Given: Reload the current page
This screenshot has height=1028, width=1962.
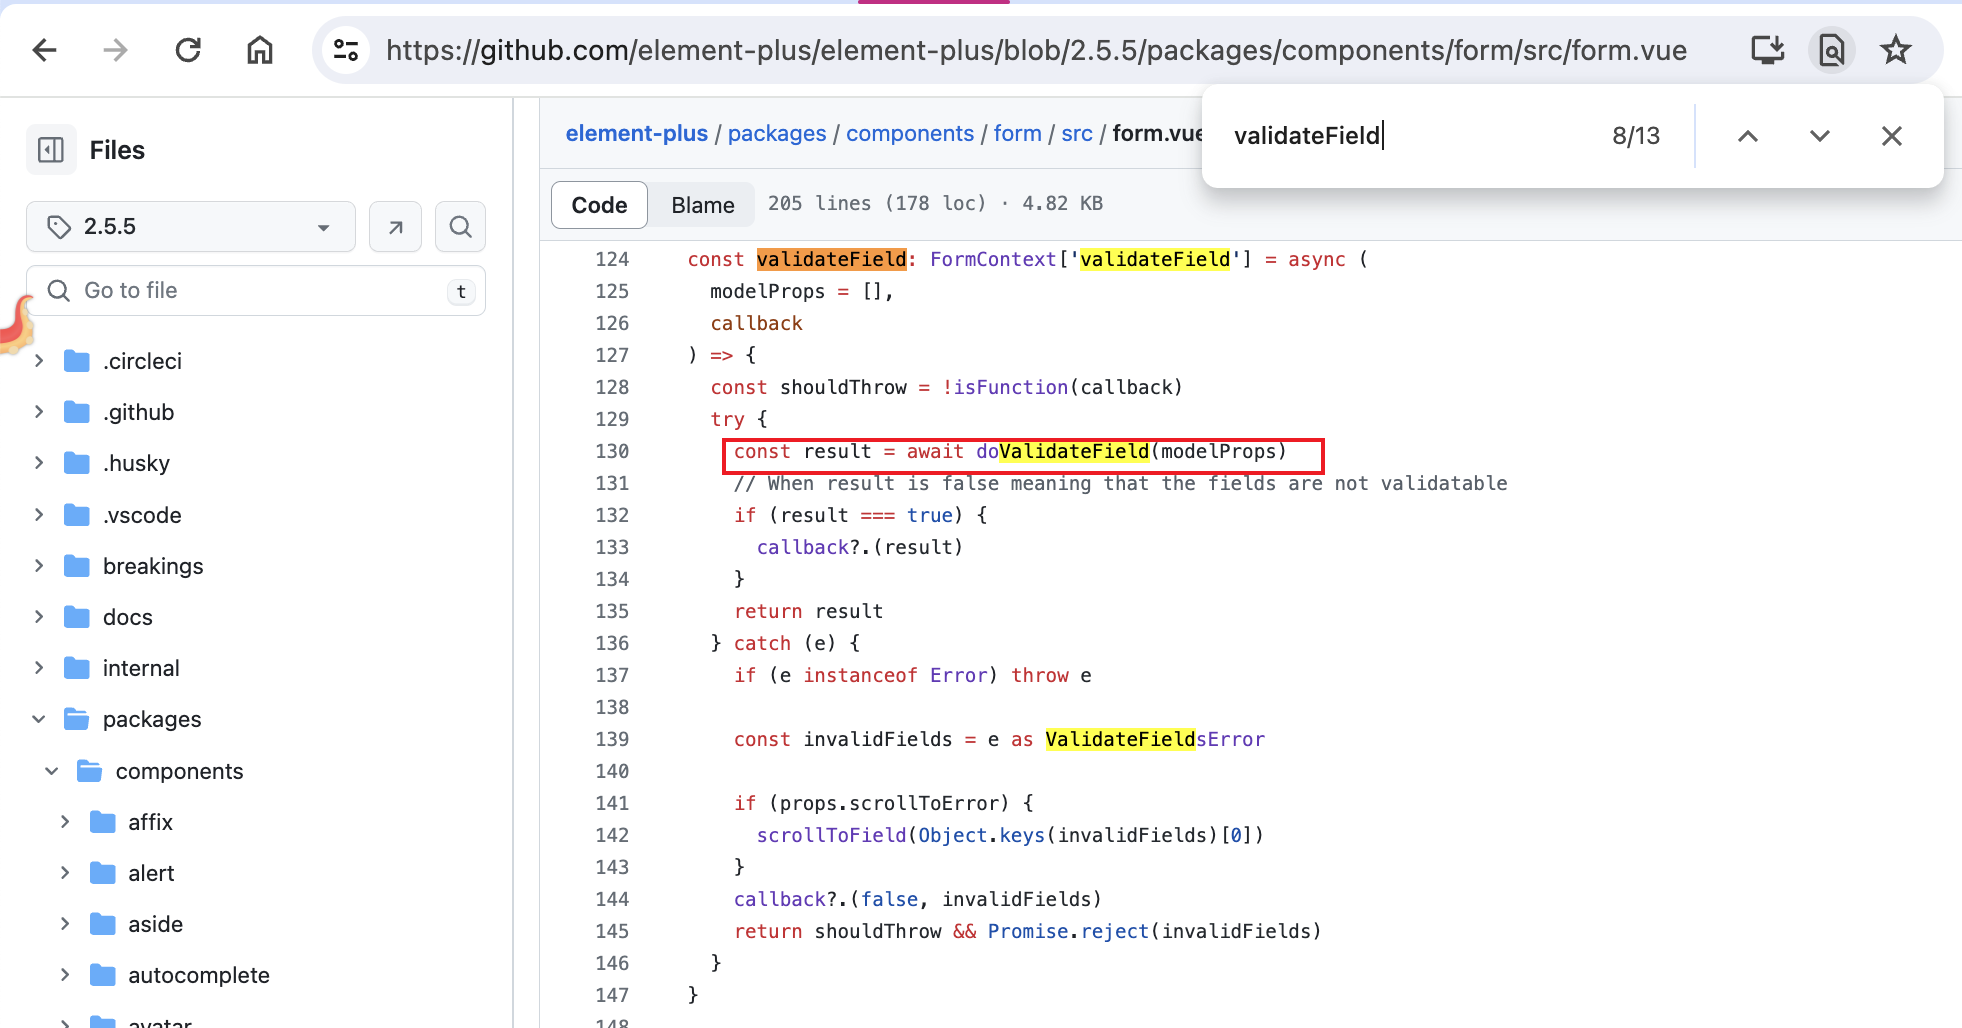Looking at the screenshot, I should [x=187, y=49].
